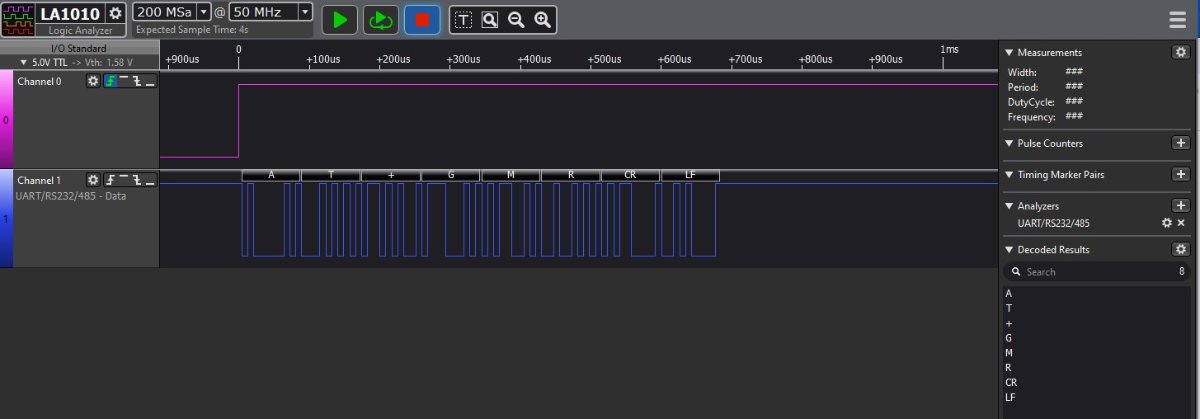Image resolution: width=1200 pixels, height=419 pixels.
Task: Click decoded 'A' frame label on waveform
Action: 271,175
